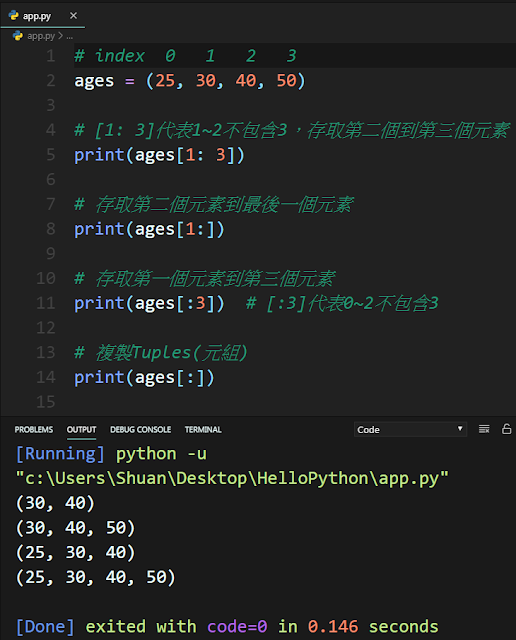Viewport: 516px width, 640px height.
Task: Select the app.py editor tab
Action: click(x=43, y=16)
